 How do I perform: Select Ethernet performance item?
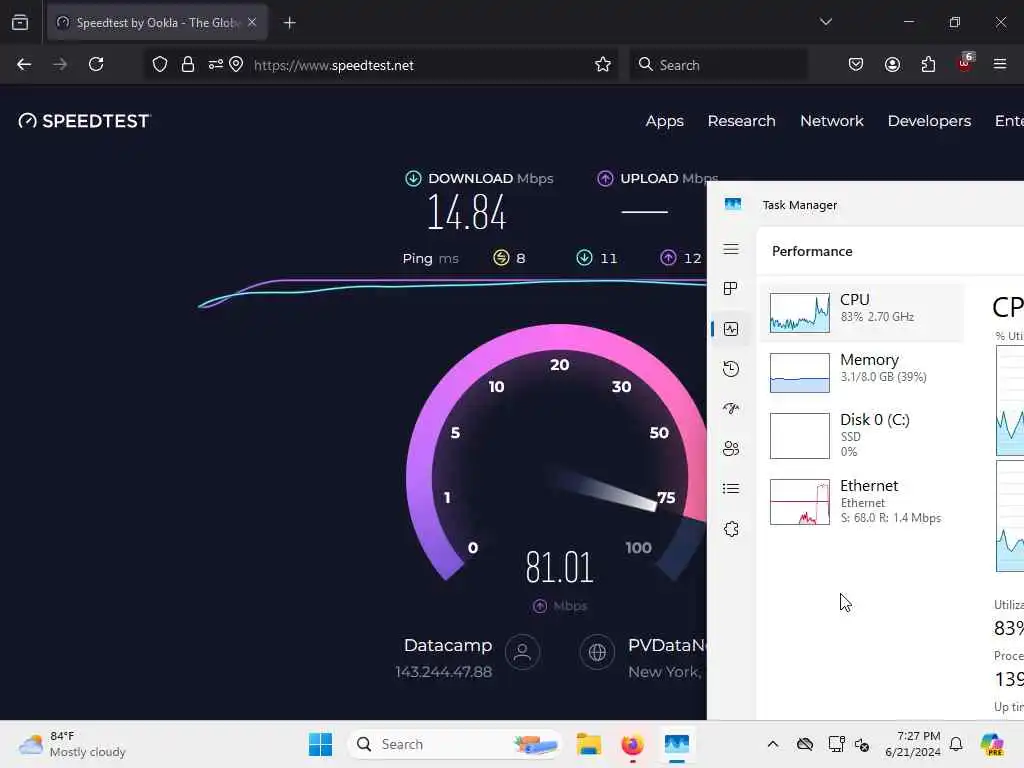862,502
